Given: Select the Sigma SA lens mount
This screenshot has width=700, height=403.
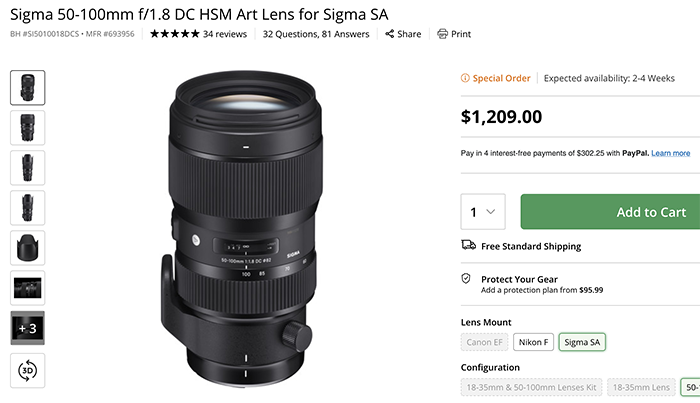Looking at the screenshot, I should (x=582, y=343).
